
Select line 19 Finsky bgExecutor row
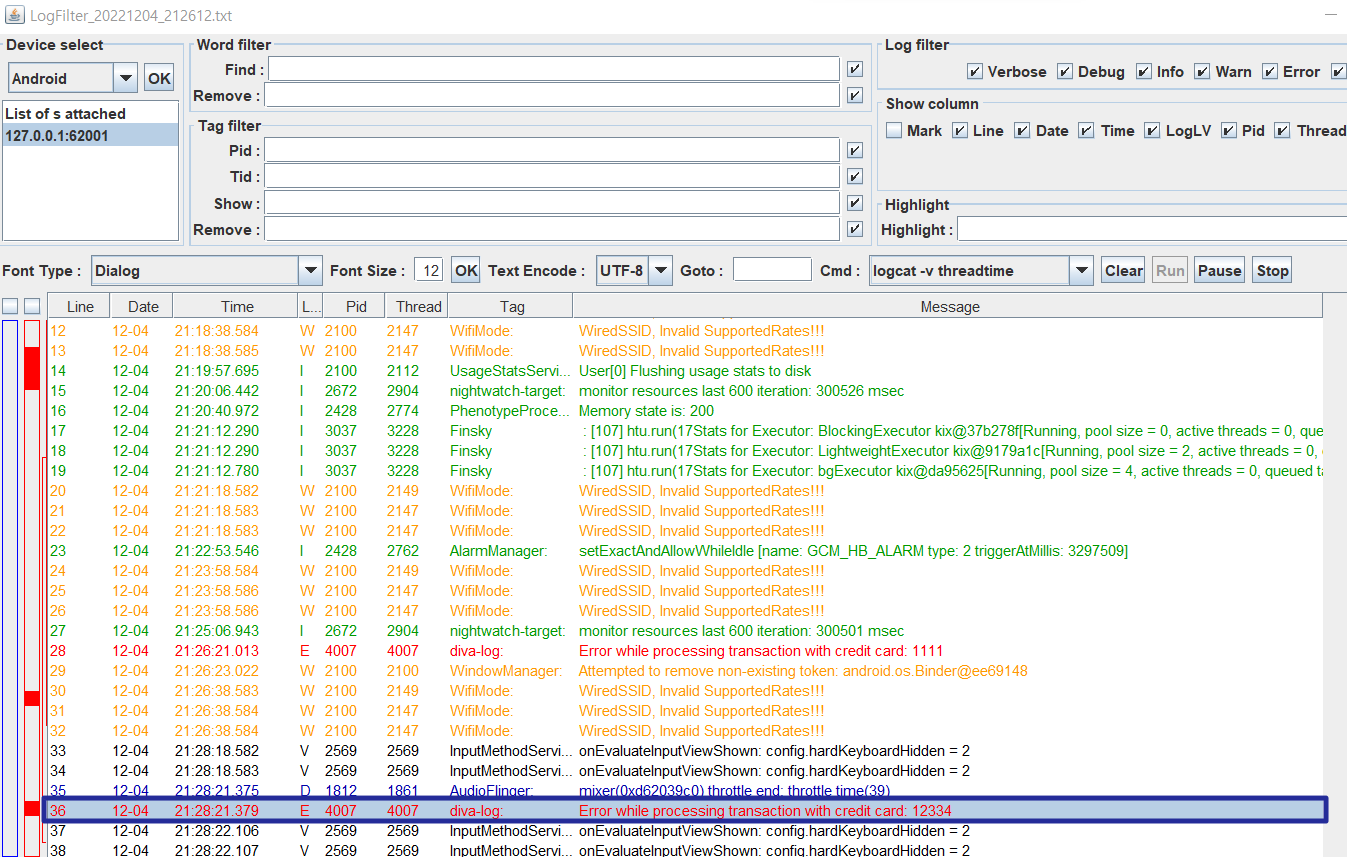pyautogui.click(x=685, y=471)
